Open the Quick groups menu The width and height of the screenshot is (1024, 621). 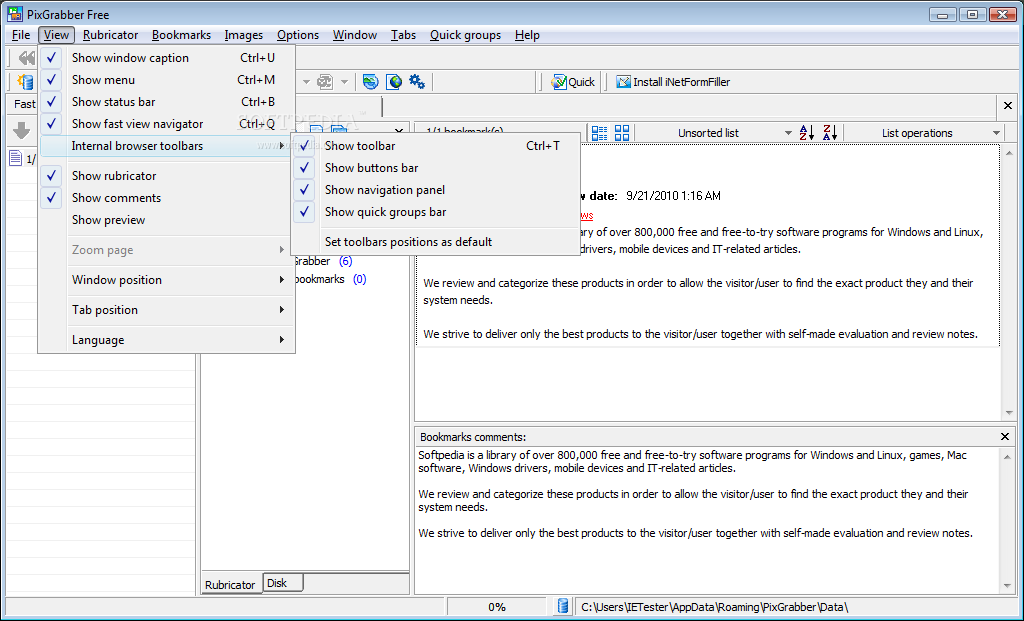[x=466, y=35]
